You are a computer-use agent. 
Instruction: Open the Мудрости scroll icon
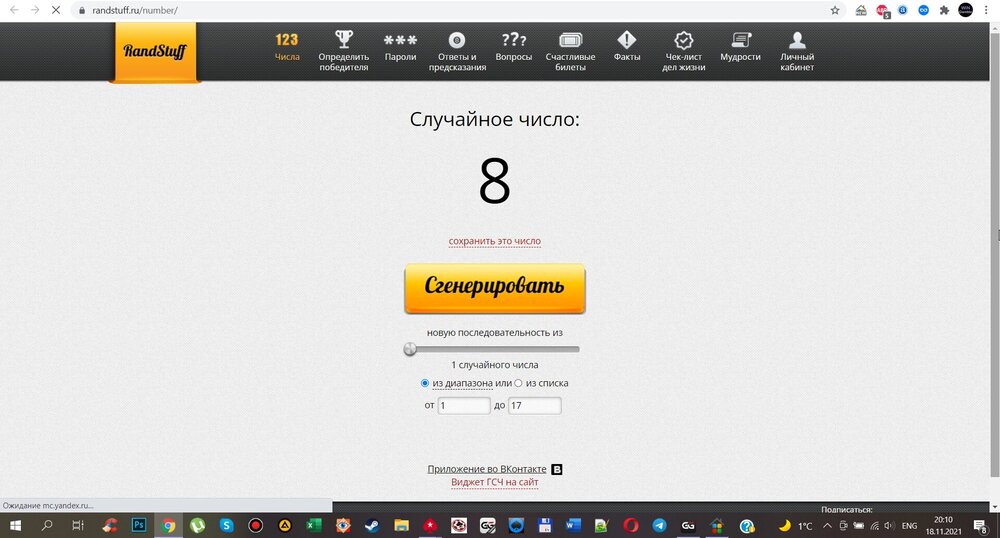tap(740, 41)
